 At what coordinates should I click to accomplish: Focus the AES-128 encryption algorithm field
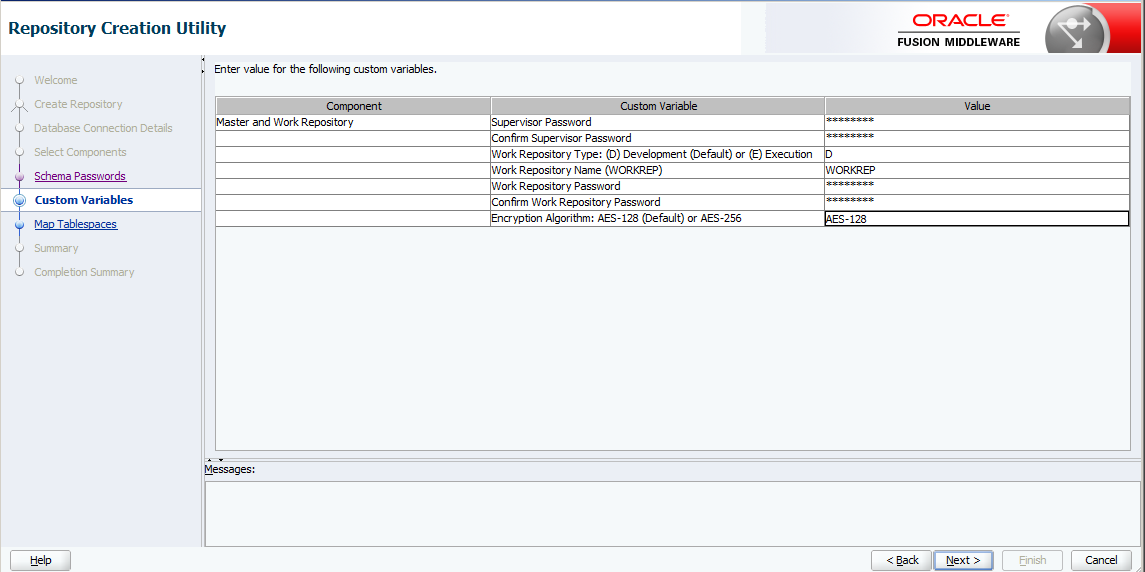976,219
